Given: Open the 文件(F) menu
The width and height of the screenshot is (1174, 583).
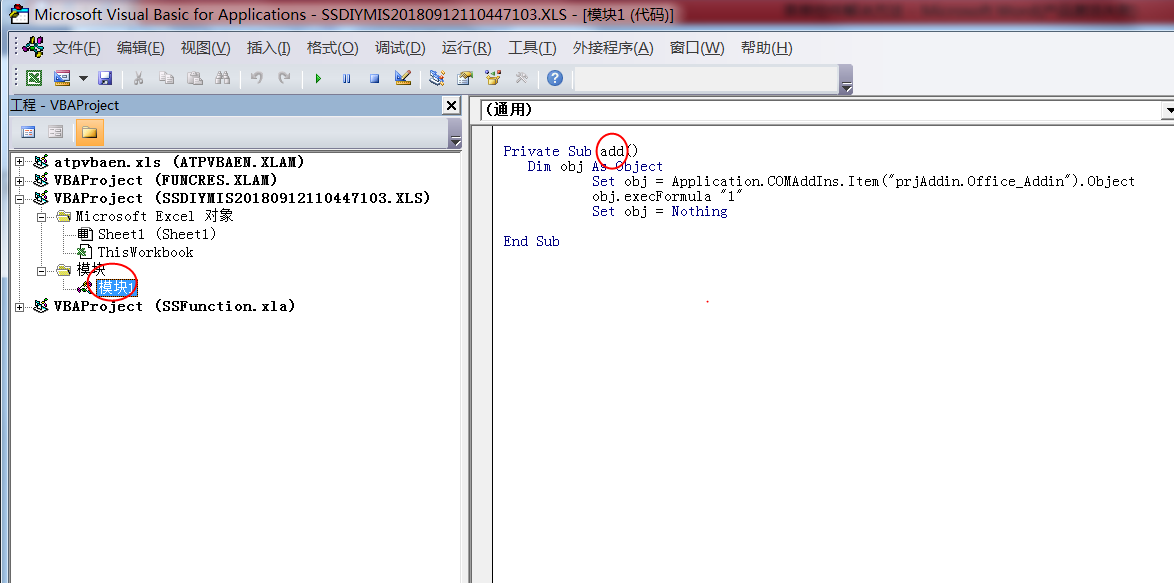Looking at the screenshot, I should 76,48.
